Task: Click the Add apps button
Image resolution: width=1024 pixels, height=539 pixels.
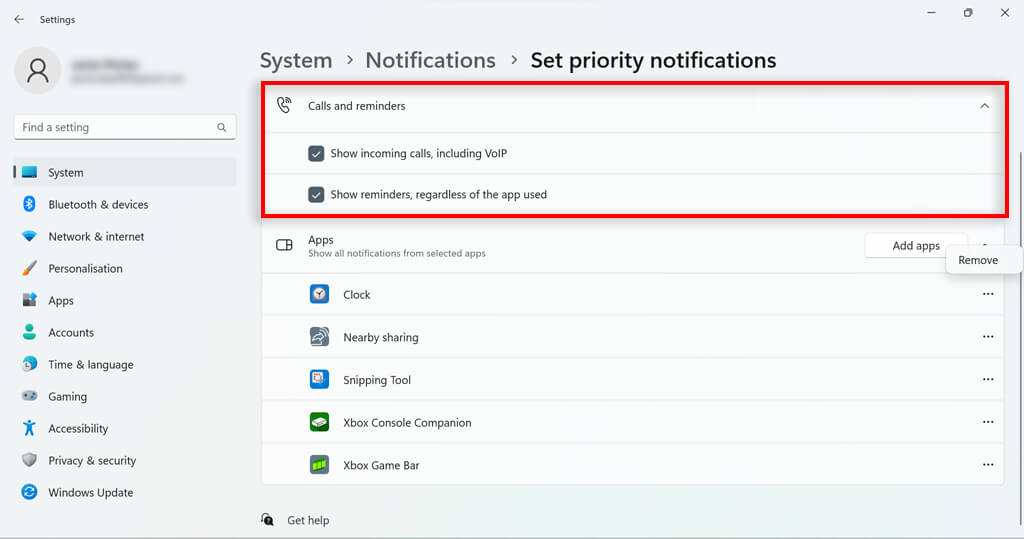Action: (915, 246)
